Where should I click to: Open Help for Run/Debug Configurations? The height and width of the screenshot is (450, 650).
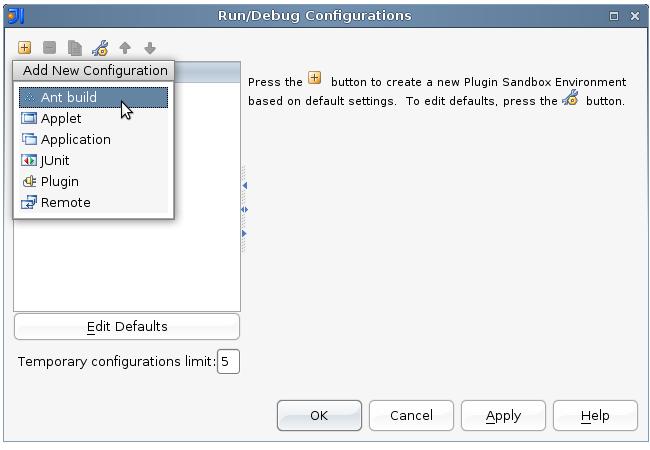pos(595,416)
